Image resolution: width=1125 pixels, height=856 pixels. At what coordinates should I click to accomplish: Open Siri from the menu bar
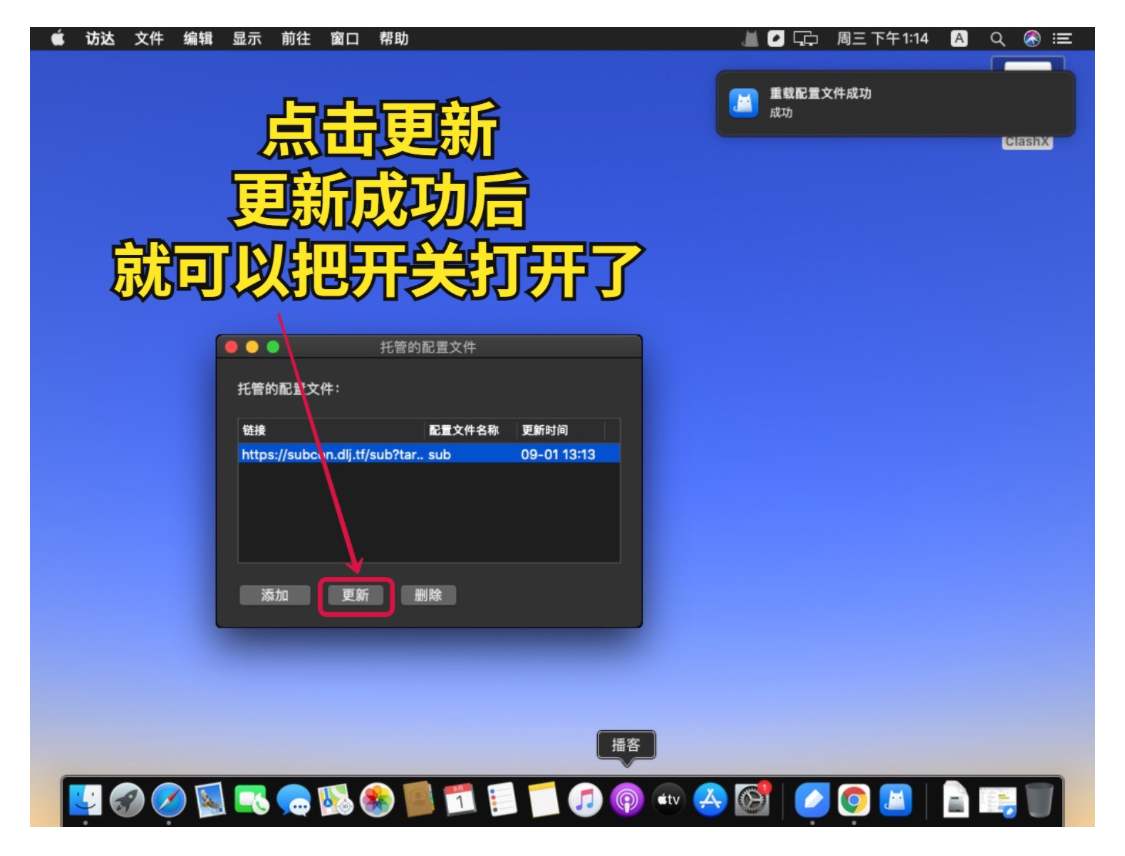[x=1032, y=39]
